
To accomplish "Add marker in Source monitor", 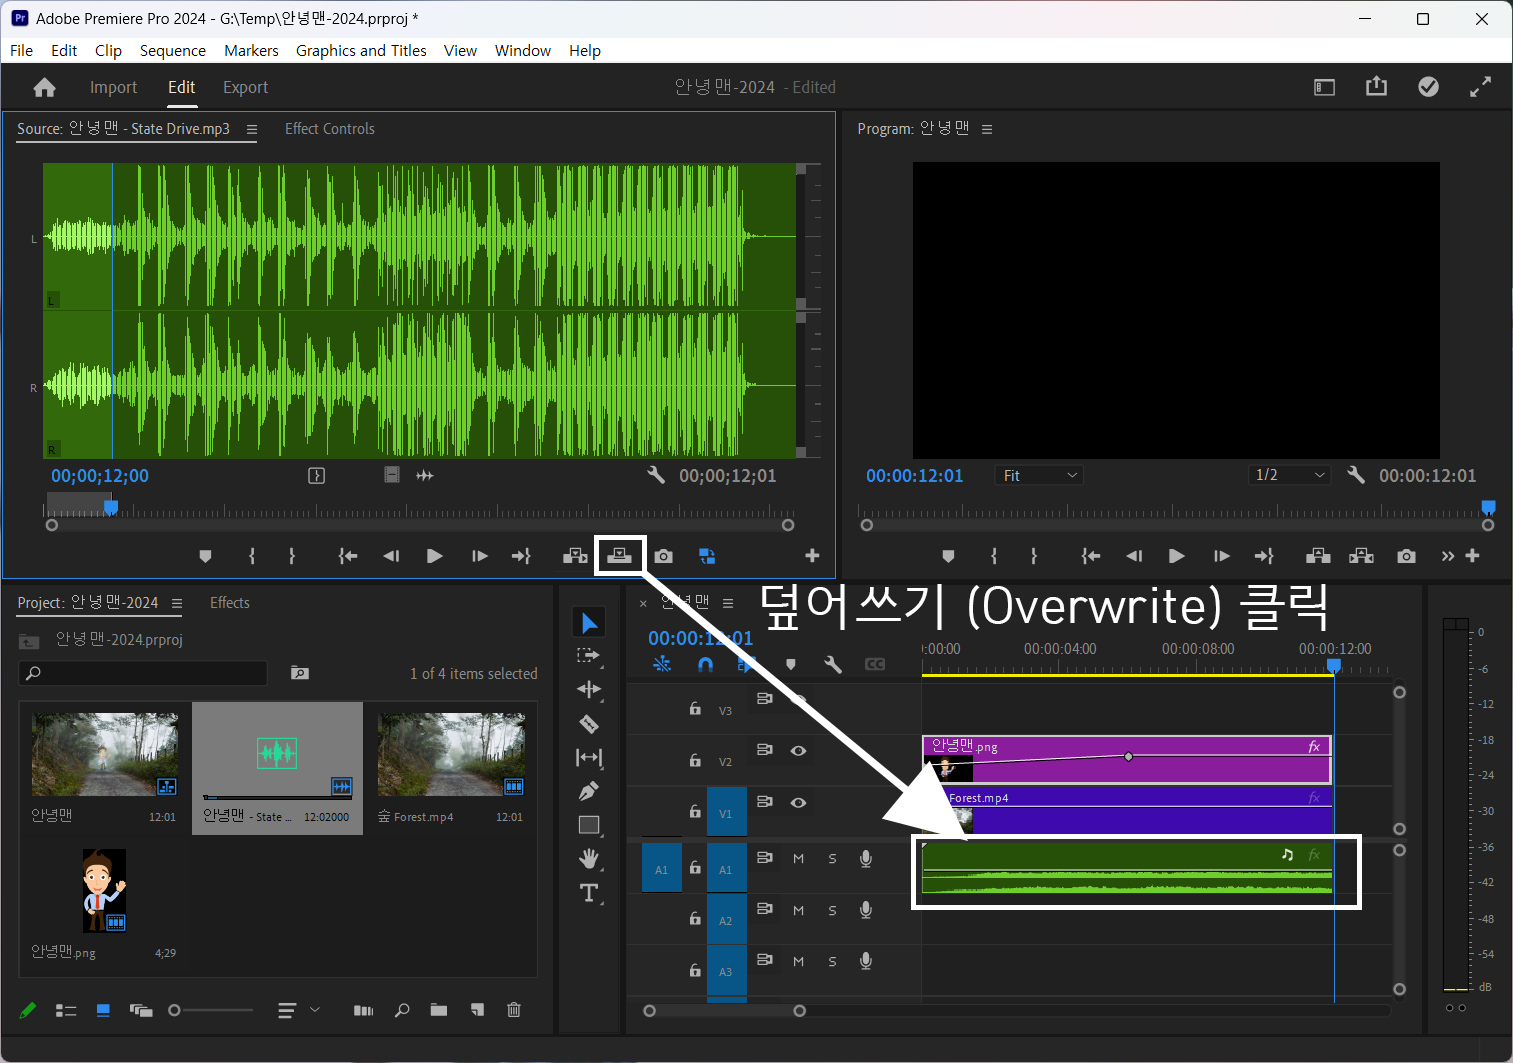I will (x=206, y=556).
